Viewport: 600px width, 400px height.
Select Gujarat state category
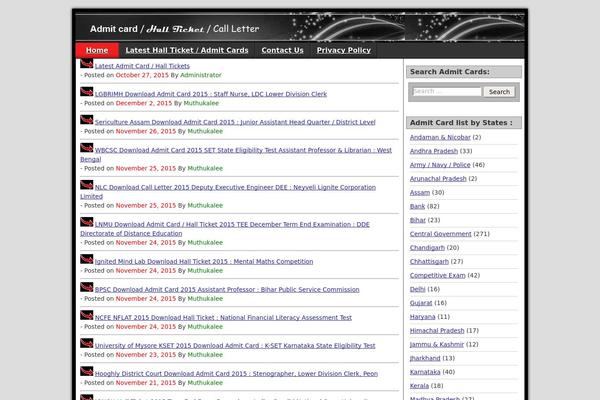click(421, 302)
